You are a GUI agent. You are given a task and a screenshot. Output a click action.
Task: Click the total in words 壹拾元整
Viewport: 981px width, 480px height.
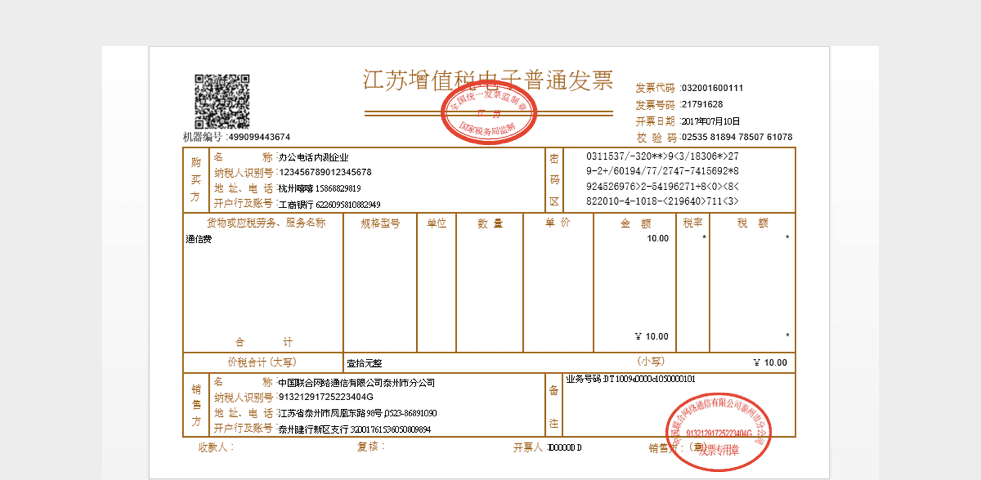[x=364, y=362]
